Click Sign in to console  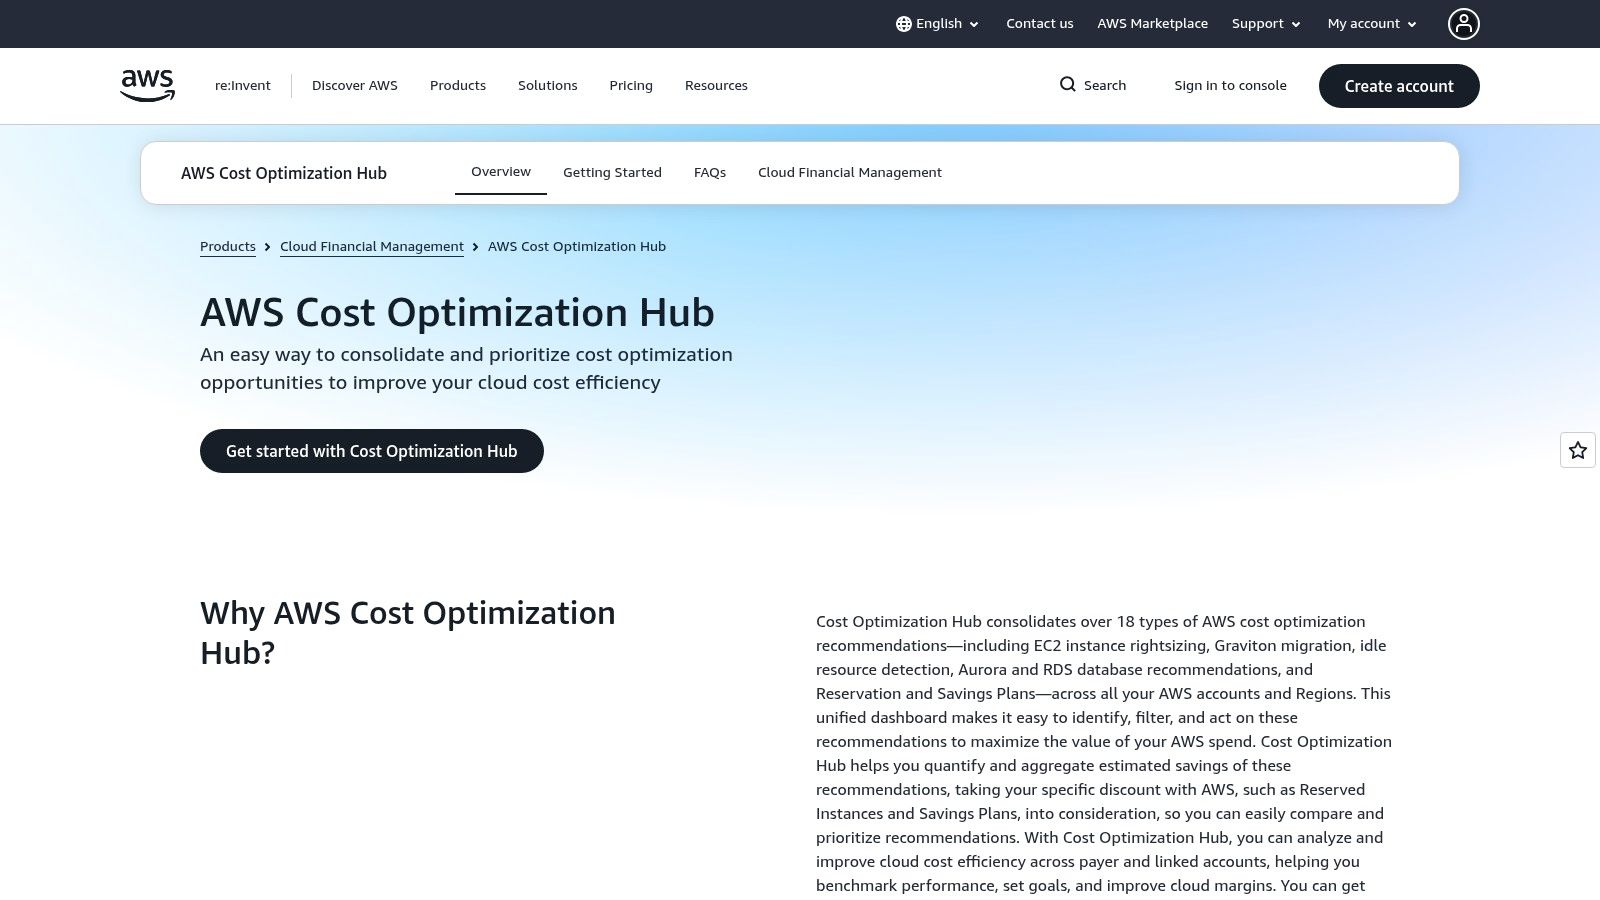coord(1230,86)
